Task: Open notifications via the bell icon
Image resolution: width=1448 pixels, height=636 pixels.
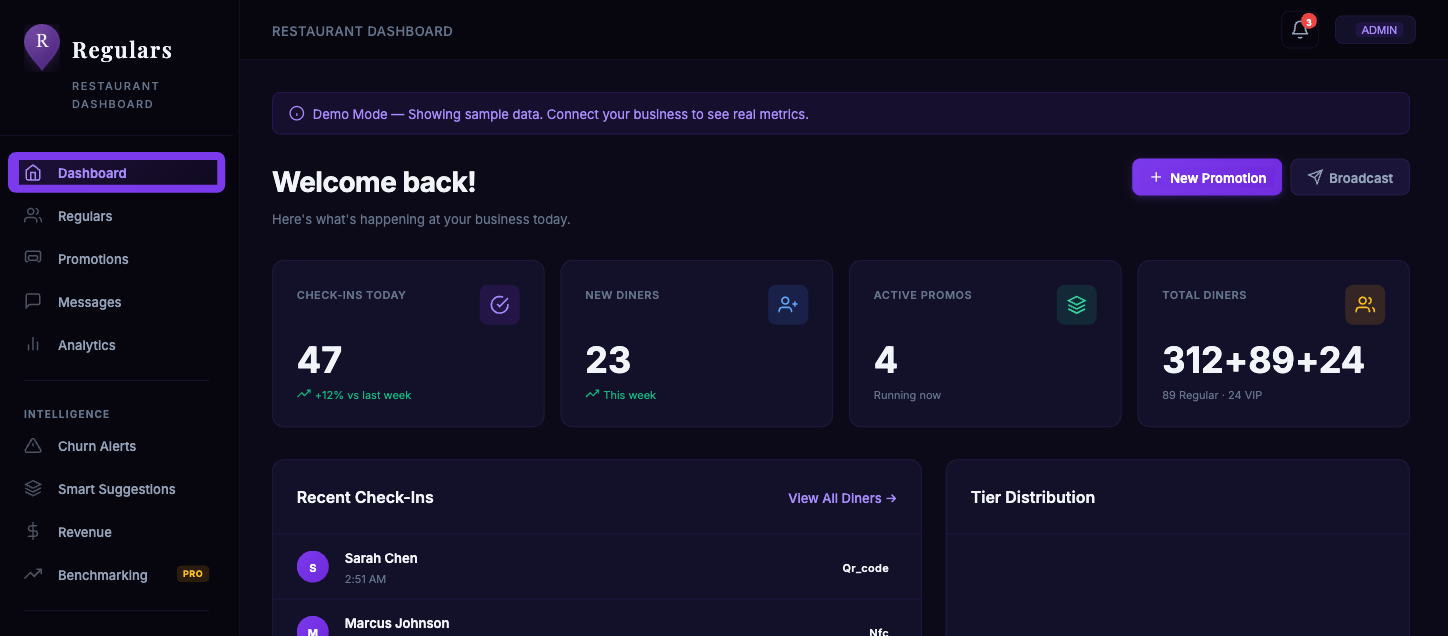Action: point(1299,30)
